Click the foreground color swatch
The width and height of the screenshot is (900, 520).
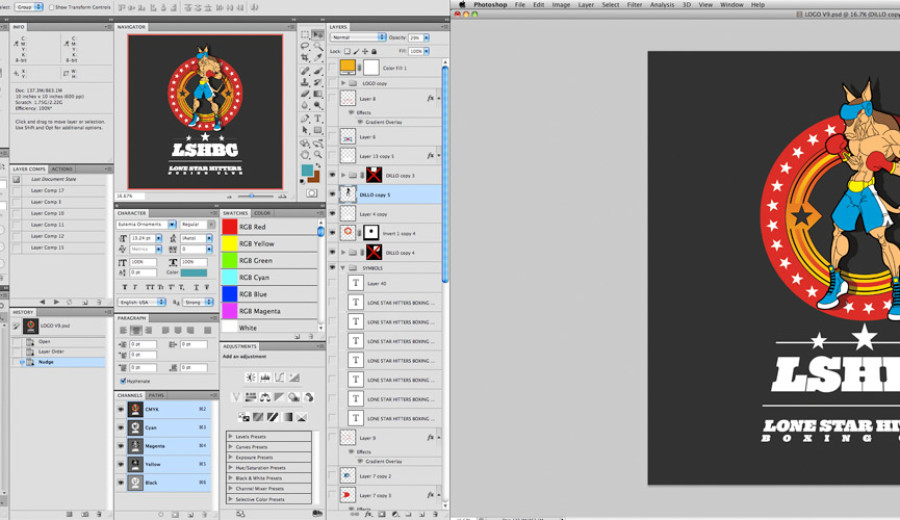[x=307, y=170]
